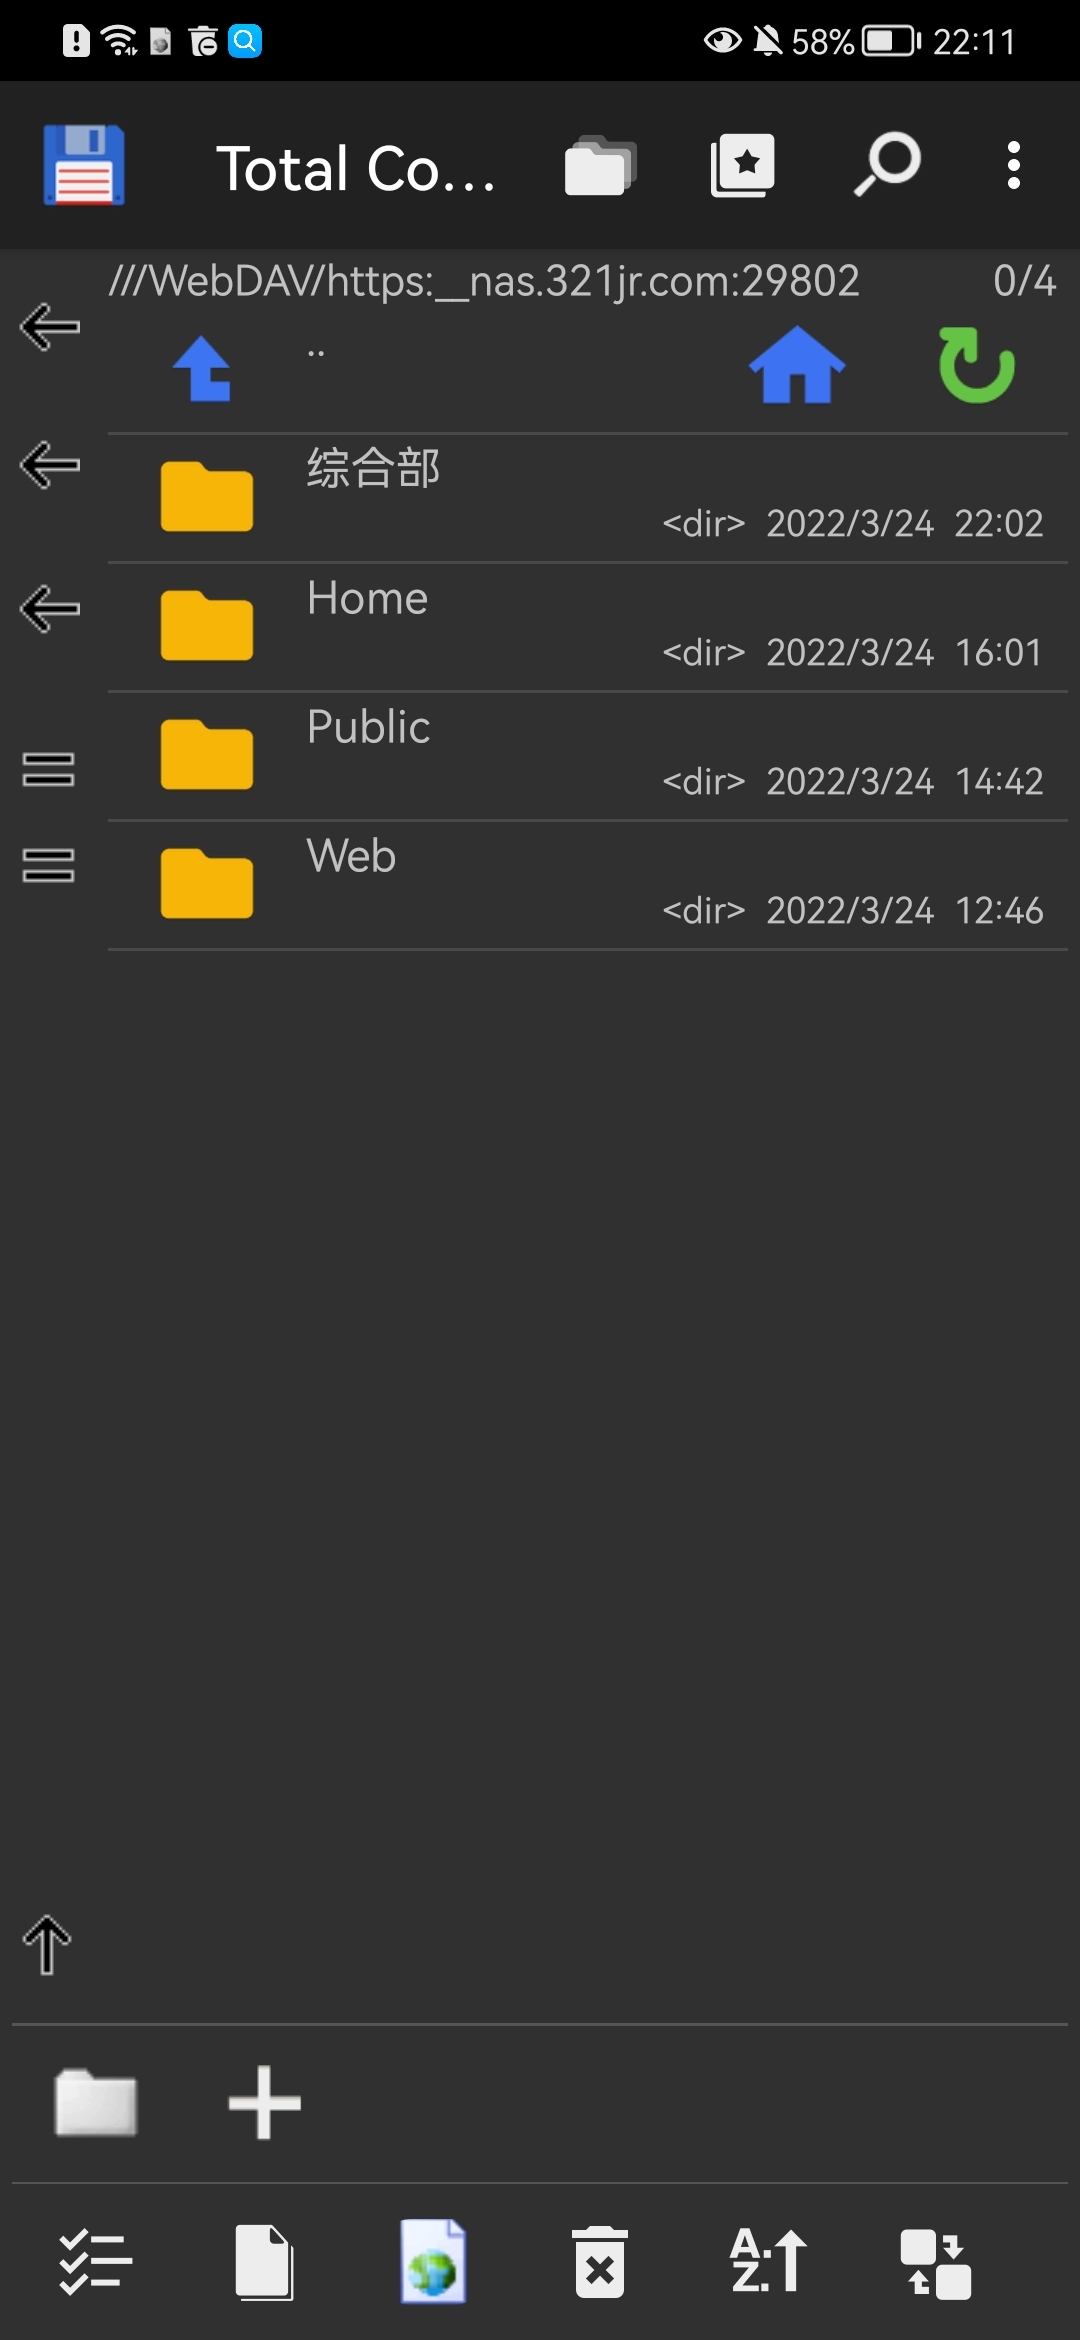
Task: Open the folder history icon in top bar
Action: [600, 165]
